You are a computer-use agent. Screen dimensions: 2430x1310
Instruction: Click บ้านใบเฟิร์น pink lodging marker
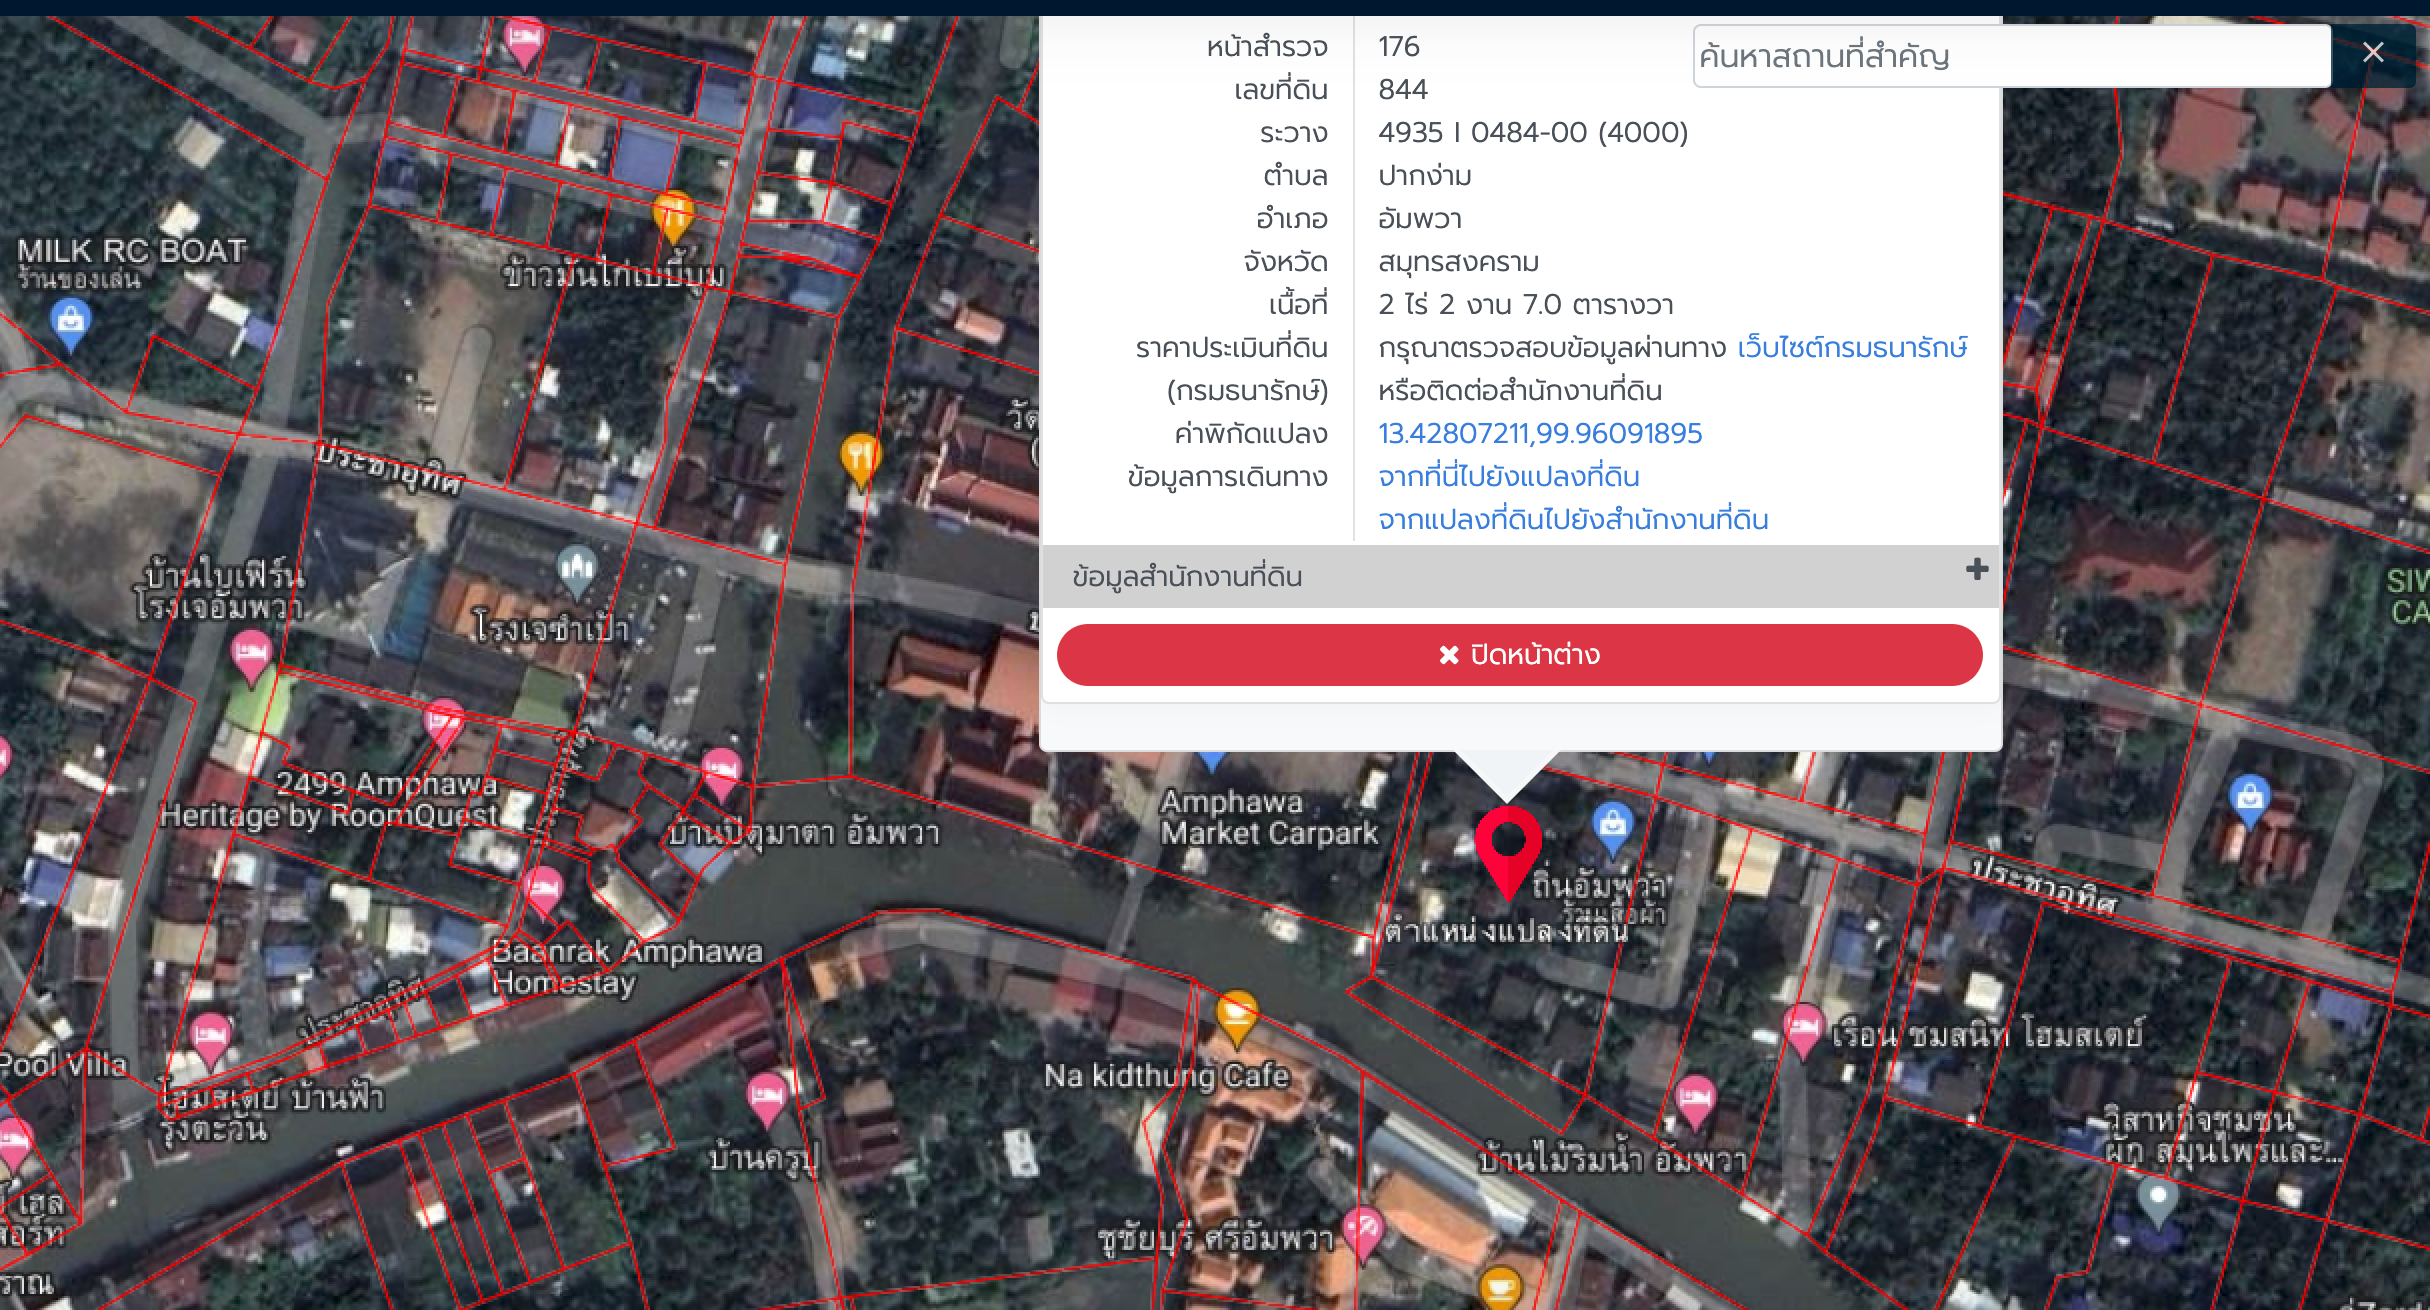[250, 657]
